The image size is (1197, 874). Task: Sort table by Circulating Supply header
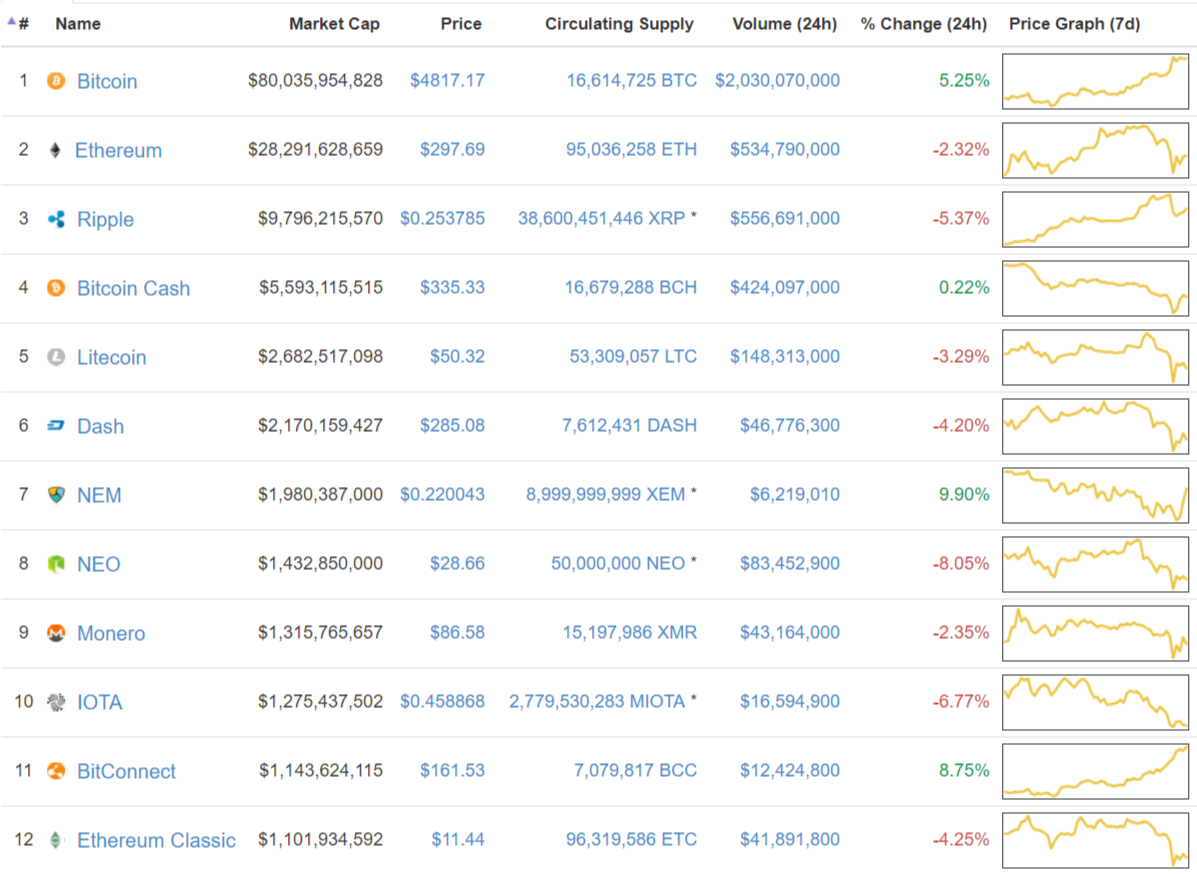[x=619, y=24]
